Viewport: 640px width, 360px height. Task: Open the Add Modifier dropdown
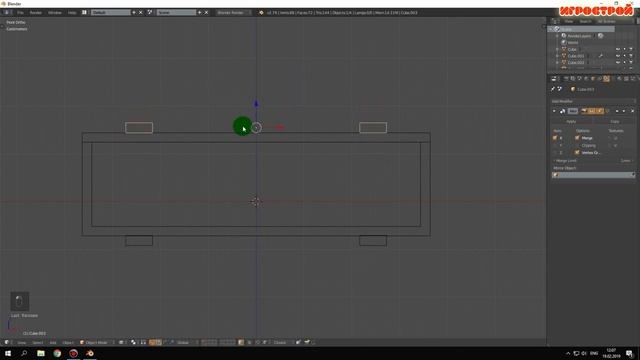[x=593, y=101]
